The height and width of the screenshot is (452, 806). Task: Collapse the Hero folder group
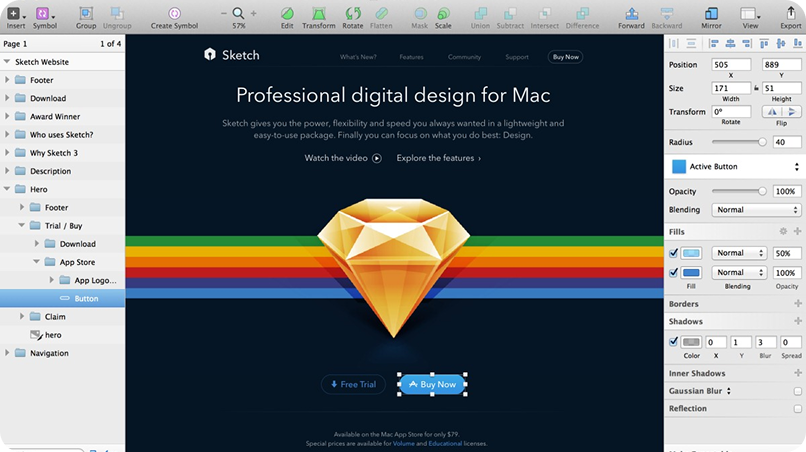tap(7, 189)
